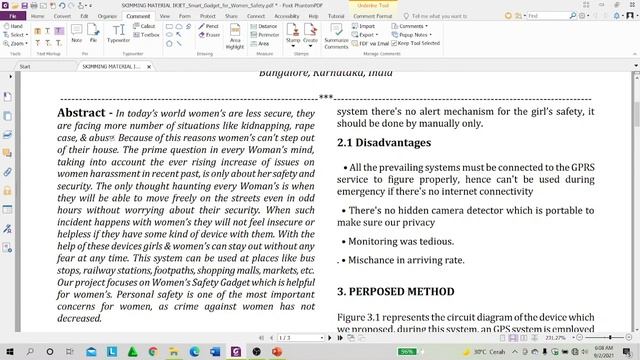This screenshot has width=640, height=360.
Task: Switch to the Home ribbon tab
Action: 38,16
